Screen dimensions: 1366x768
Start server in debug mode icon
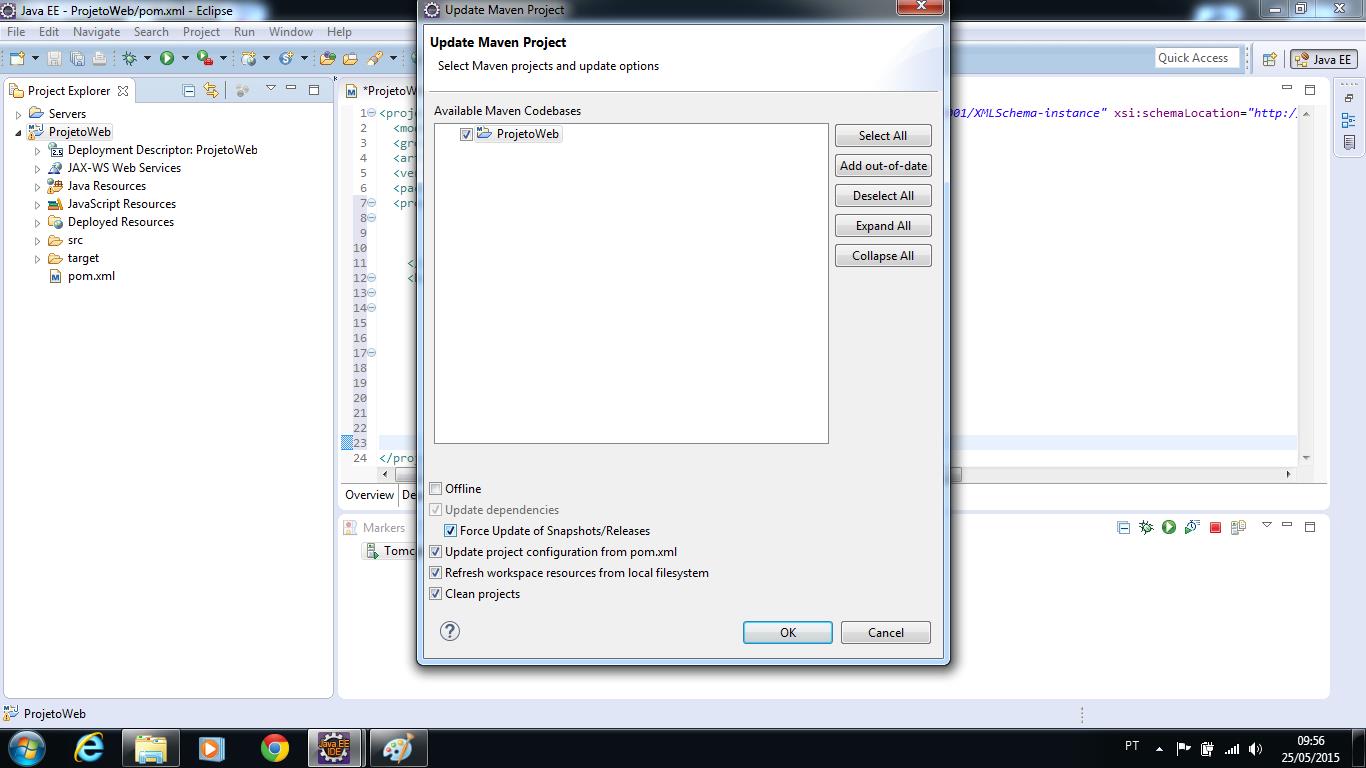(1146, 527)
